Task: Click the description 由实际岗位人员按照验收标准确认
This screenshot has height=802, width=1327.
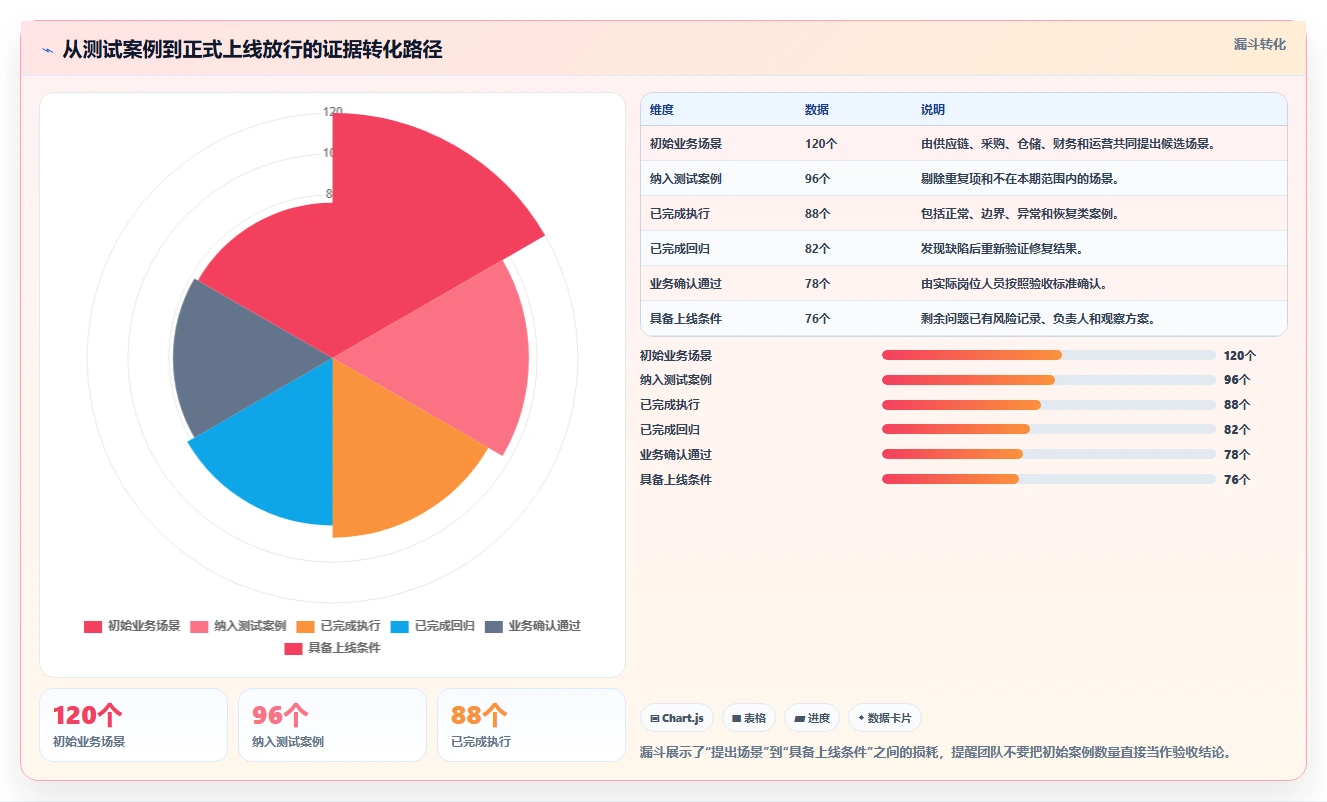Action: [x=1014, y=284]
